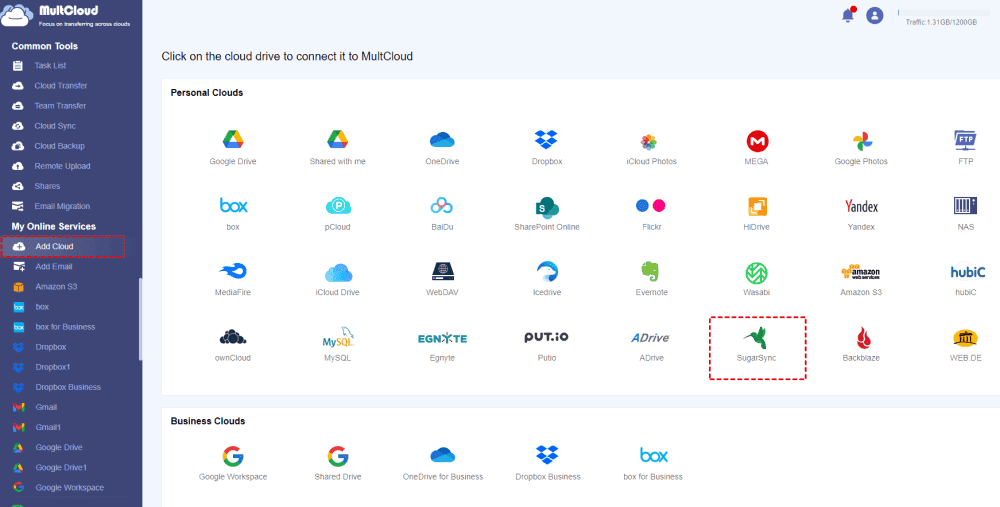Viewport: 1000px width, 507px height.
Task: Connect an FTP server
Action: tap(966, 148)
